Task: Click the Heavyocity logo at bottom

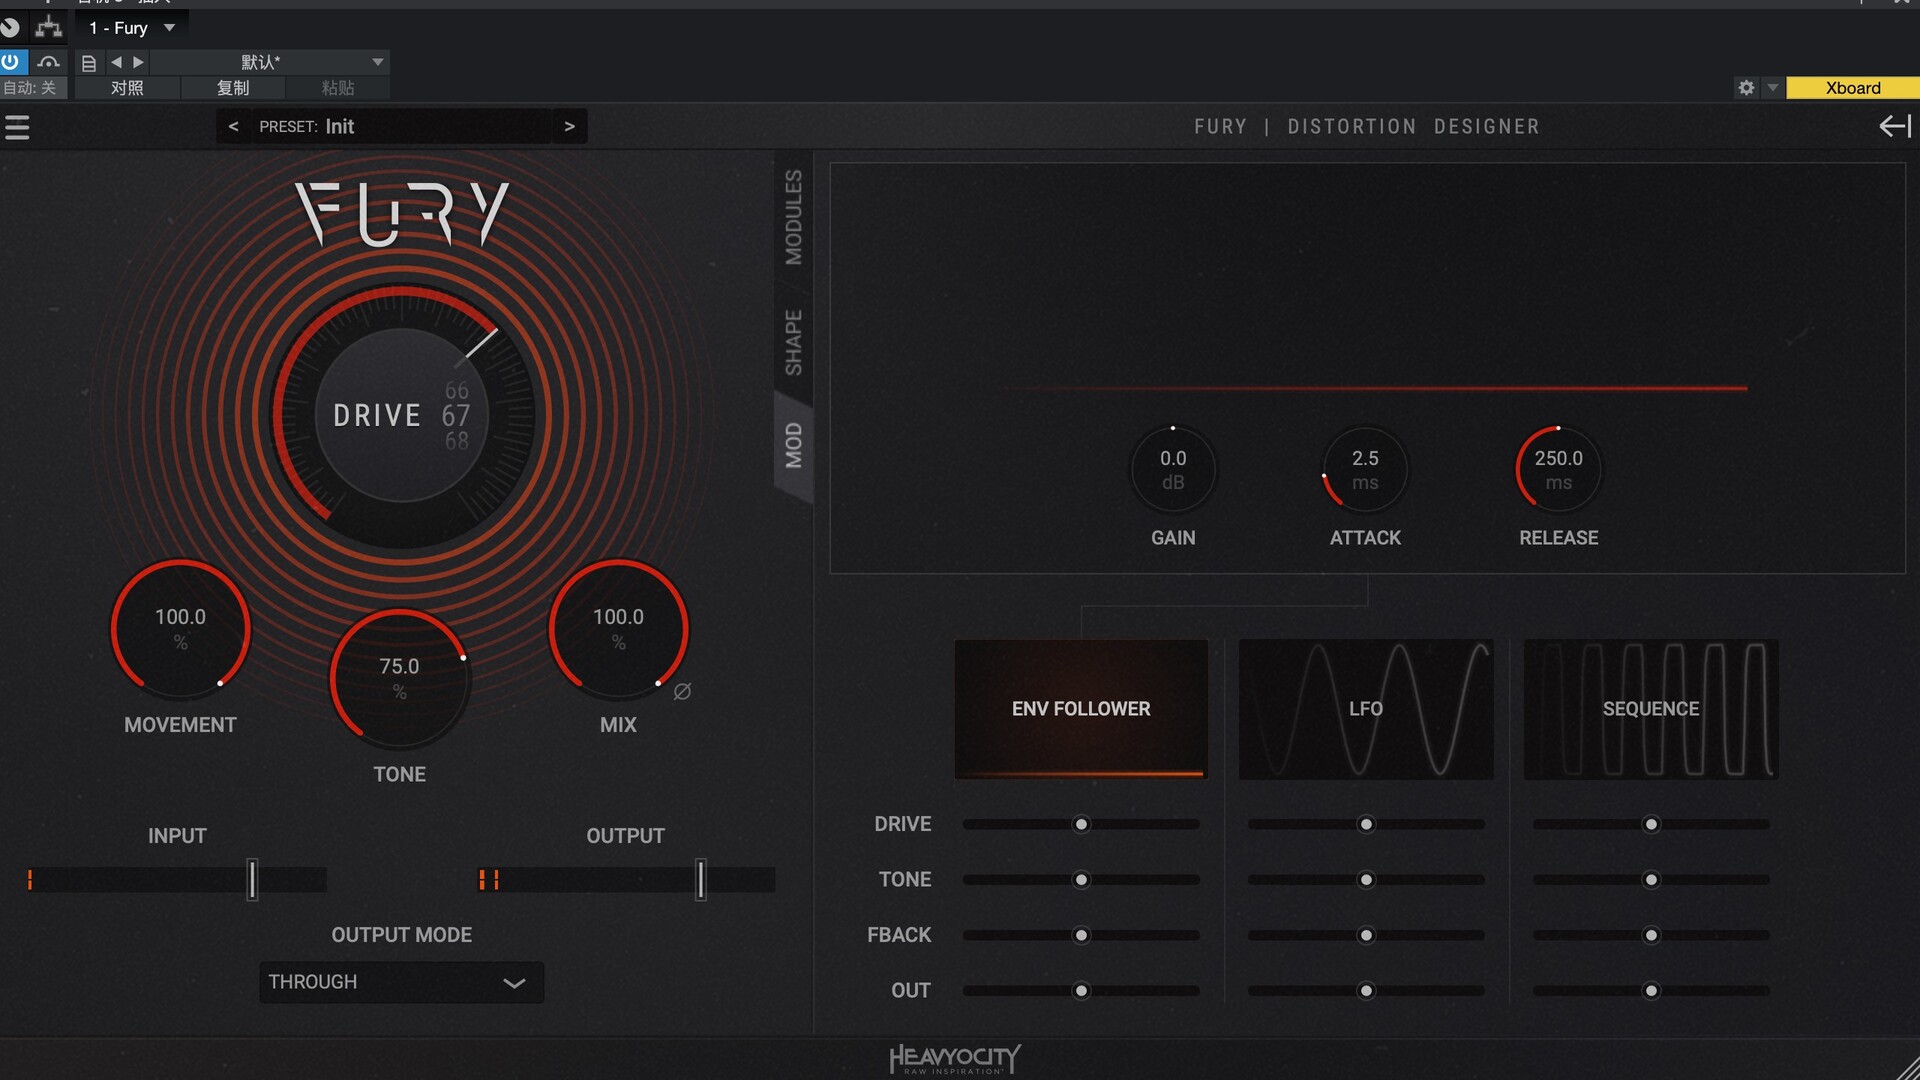Action: click(955, 1059)
